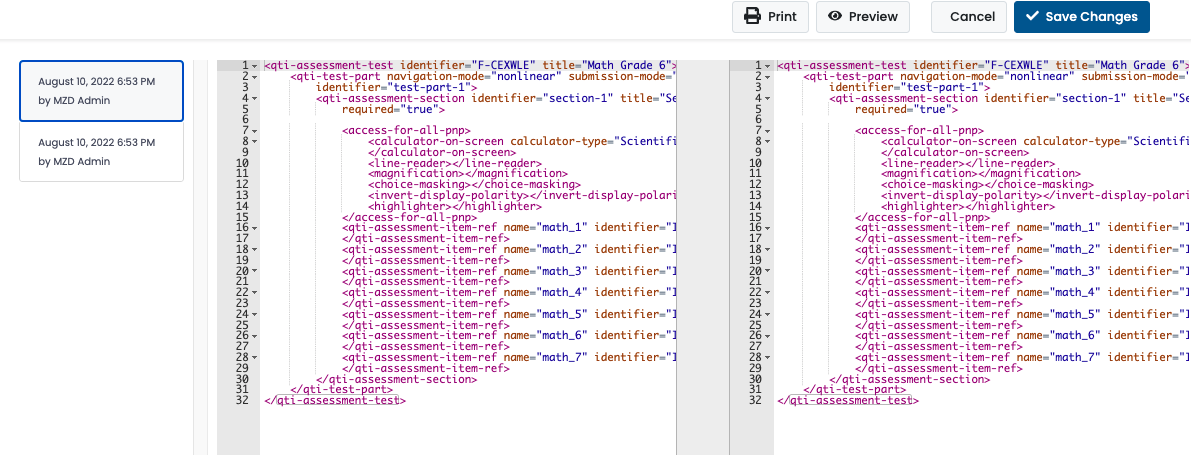Screen dimensions: 1191x455
Task: Click line number 32 in left editor gutter
Action: click(243, 400)
